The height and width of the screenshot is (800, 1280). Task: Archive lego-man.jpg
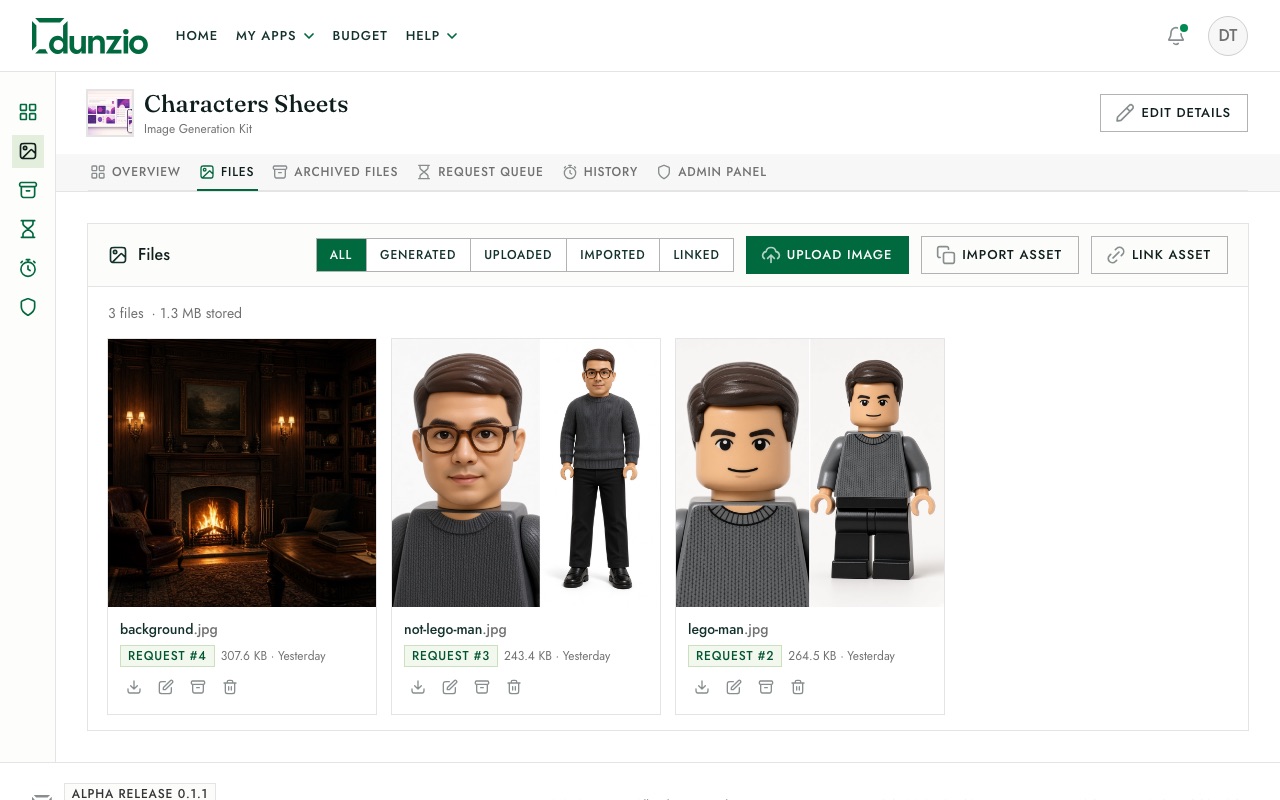pyautogui.click(x=766, y=687)
